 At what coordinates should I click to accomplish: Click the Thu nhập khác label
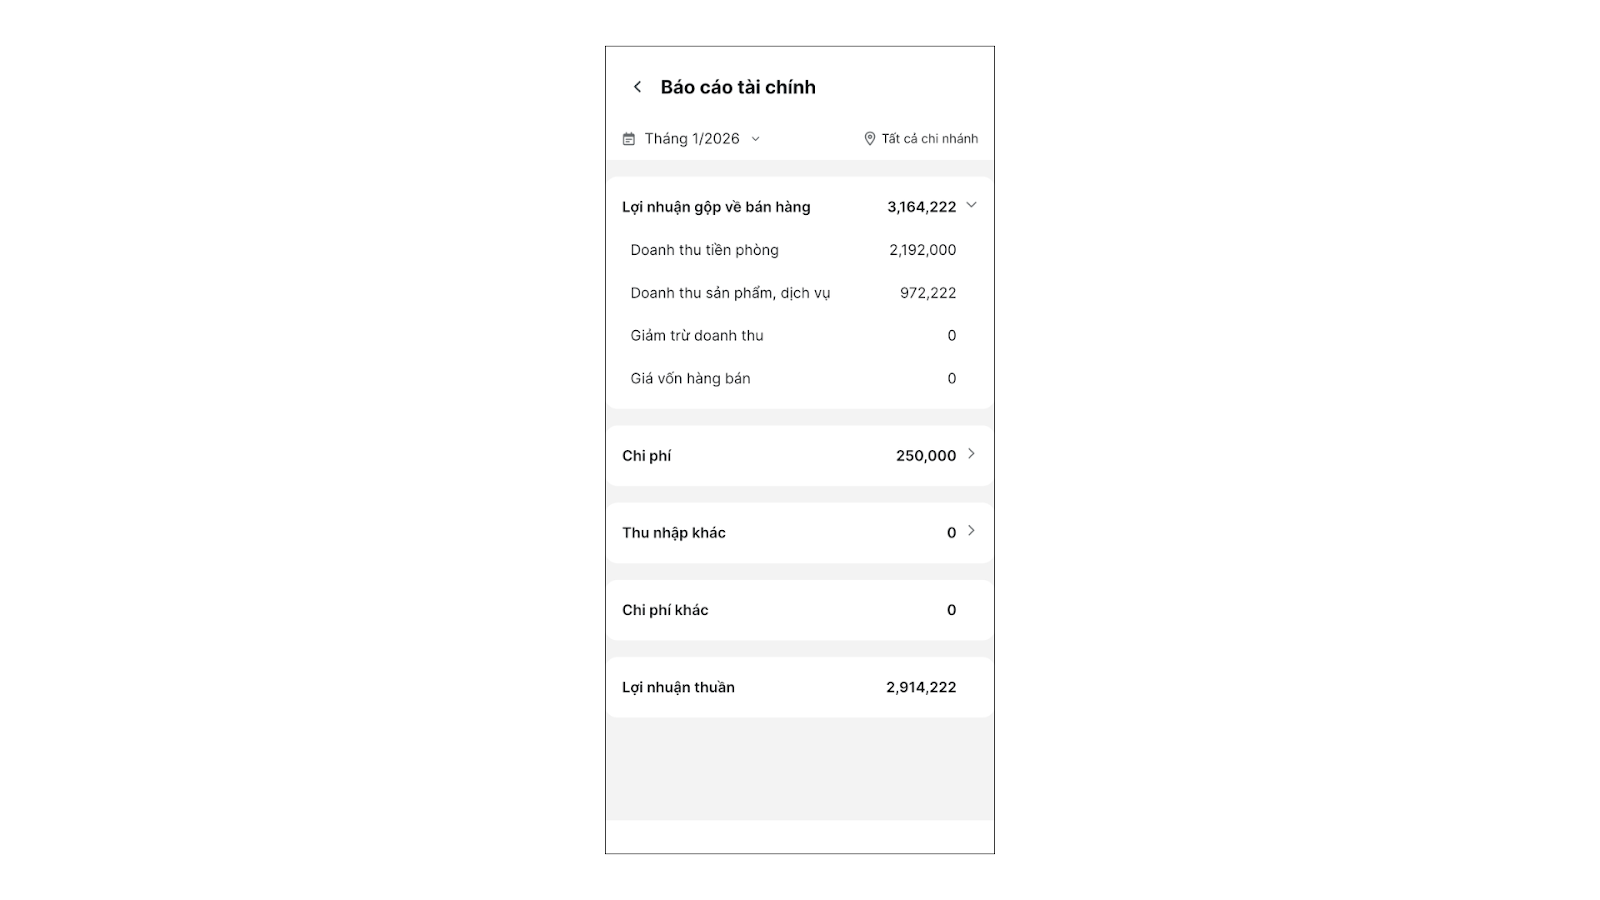coord(674,533)
